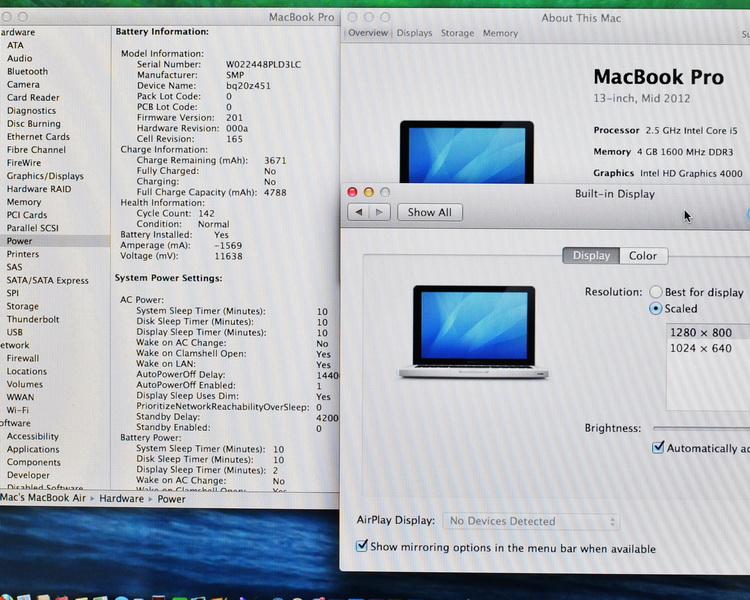Click Power in the path bar
Image resolution: width=750 pixels, height=600 pixels.
click(171, 499)
